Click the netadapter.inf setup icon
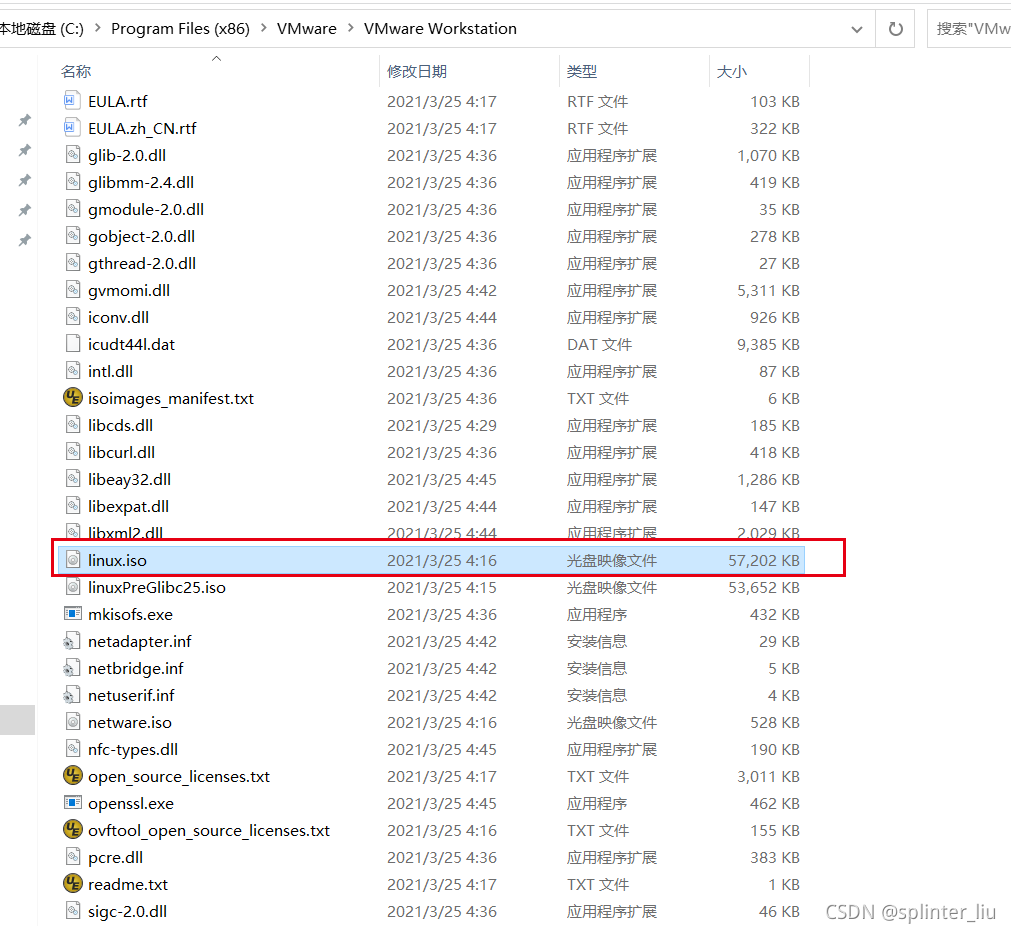Viewport: 1011px width, 933px height. click(x=72, y=641)
